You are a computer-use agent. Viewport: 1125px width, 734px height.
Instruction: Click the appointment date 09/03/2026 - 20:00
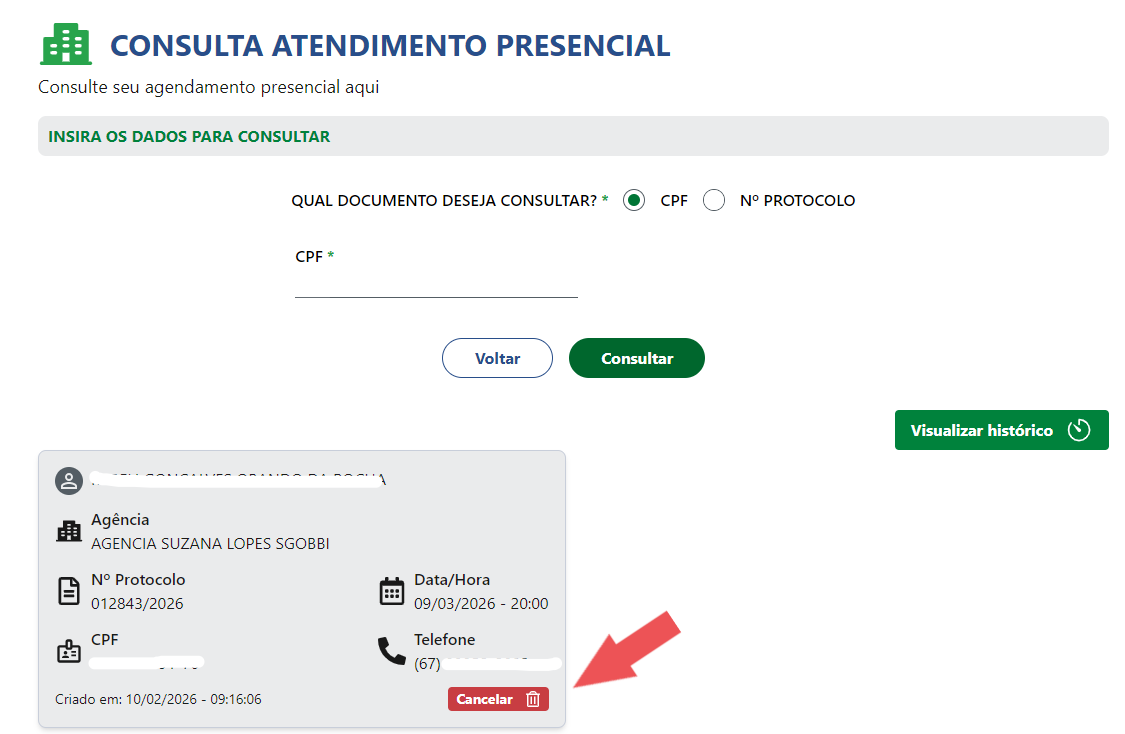(481, 604)
